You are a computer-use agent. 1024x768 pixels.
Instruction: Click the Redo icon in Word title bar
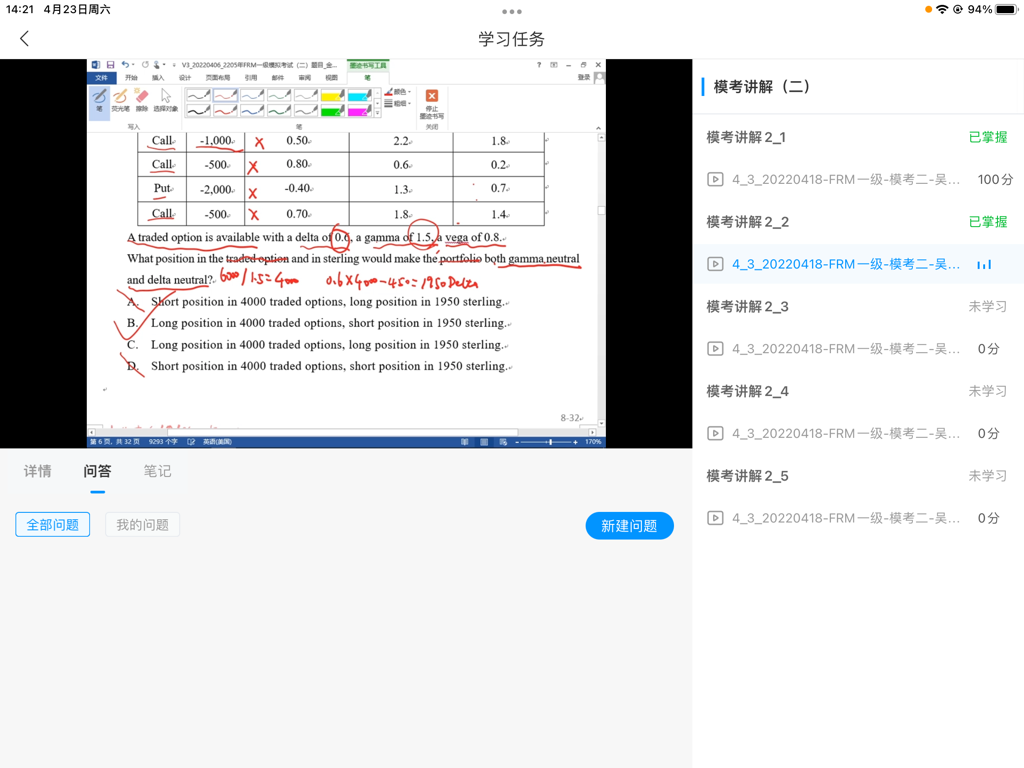(x=145, y=65)
